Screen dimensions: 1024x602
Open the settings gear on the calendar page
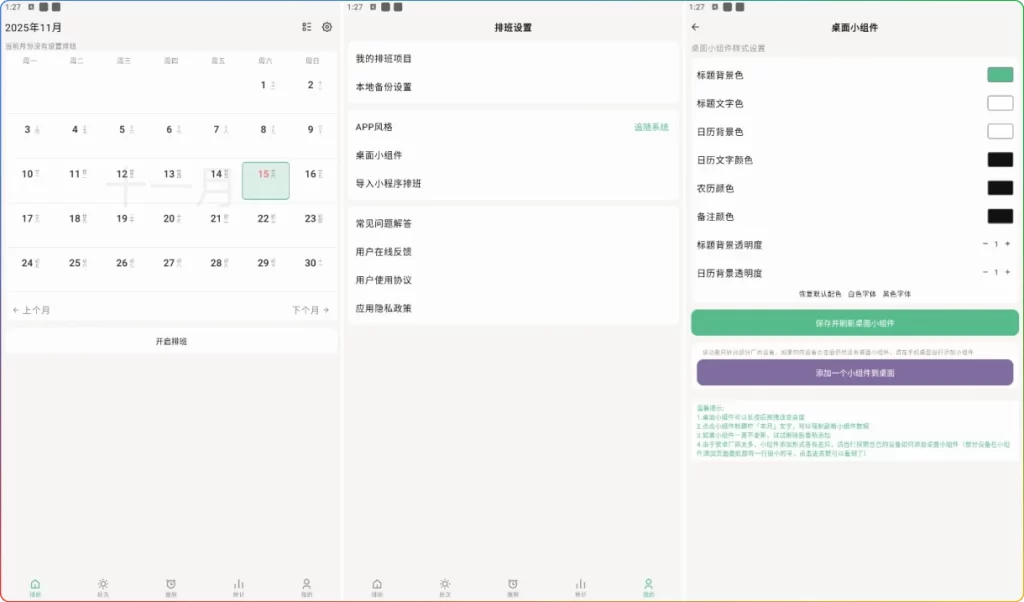(327, 27)
